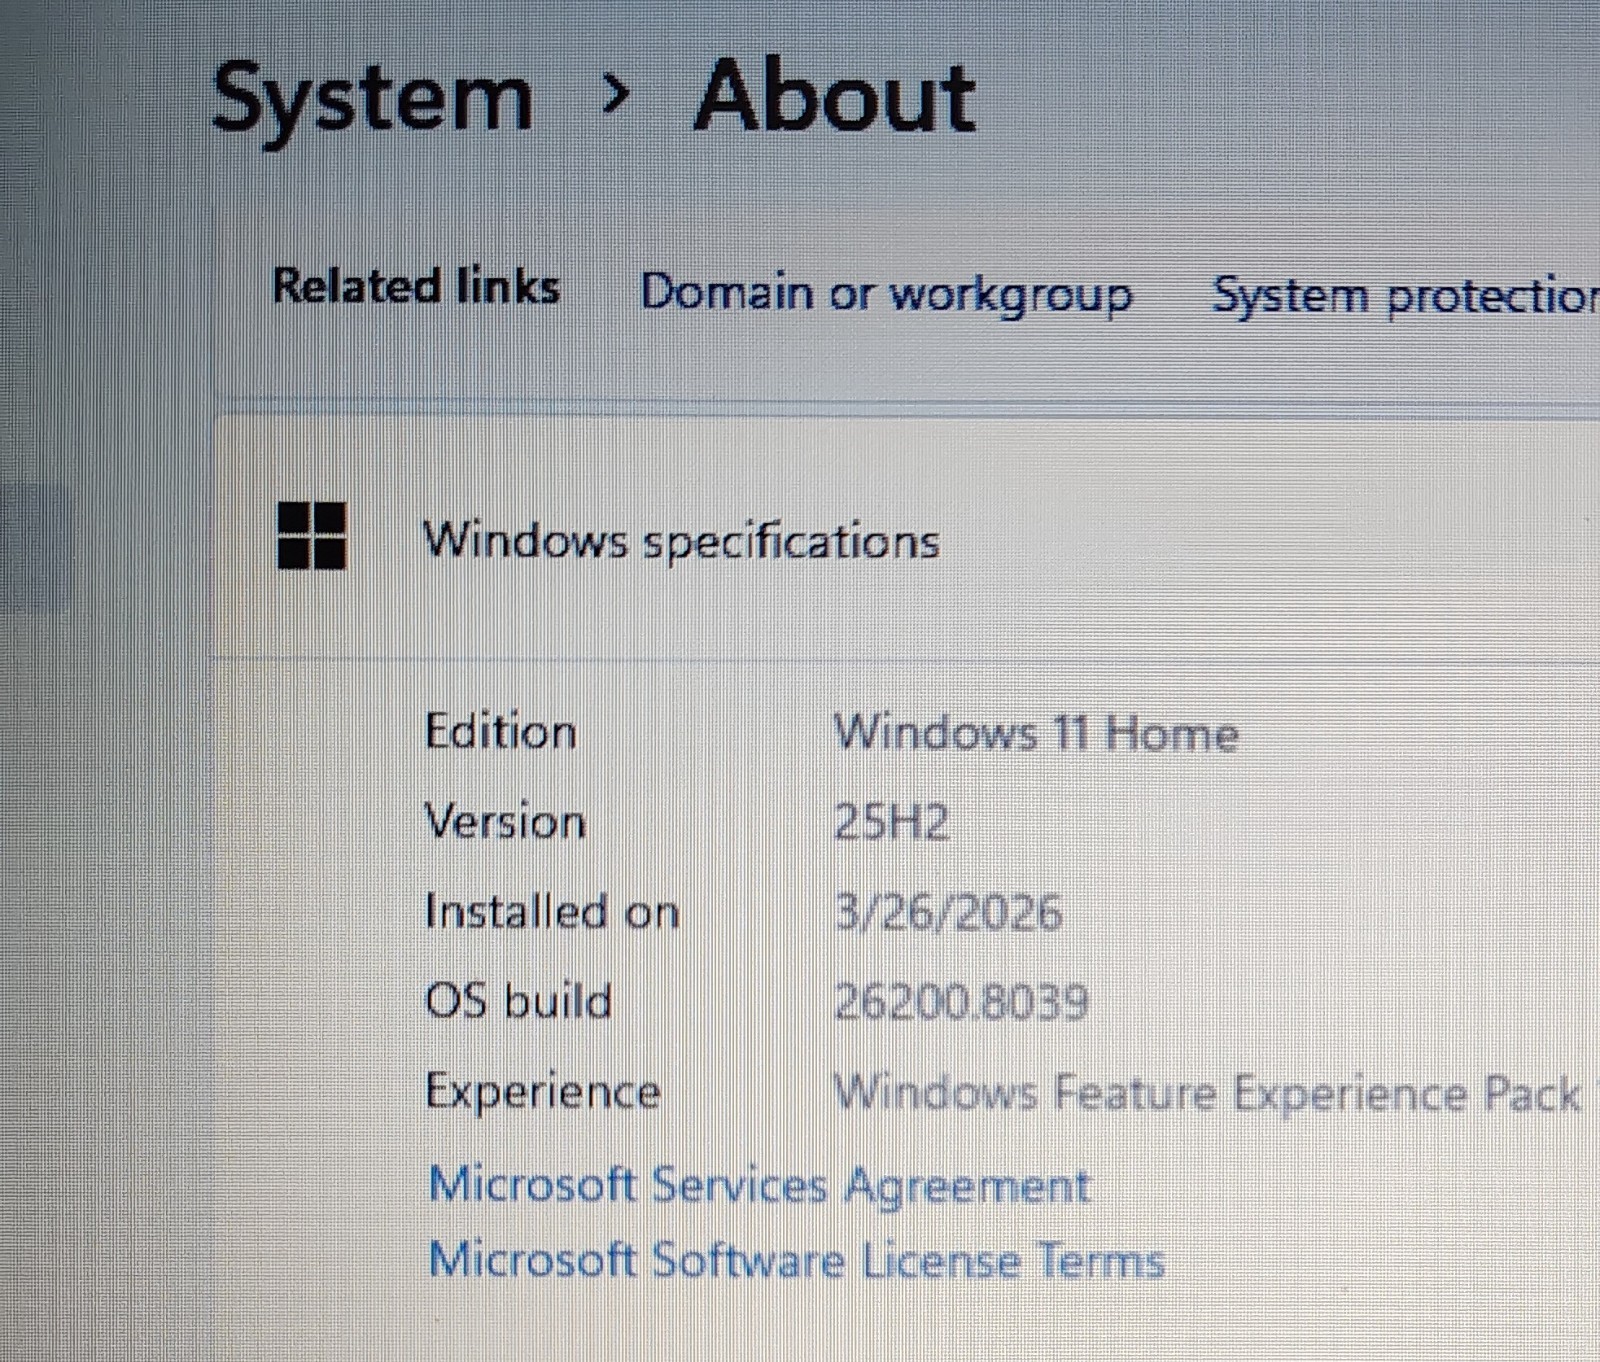Click the breadcrumb chevron arrow after System
The image size is (1600, 1362).
coord(617,95)
